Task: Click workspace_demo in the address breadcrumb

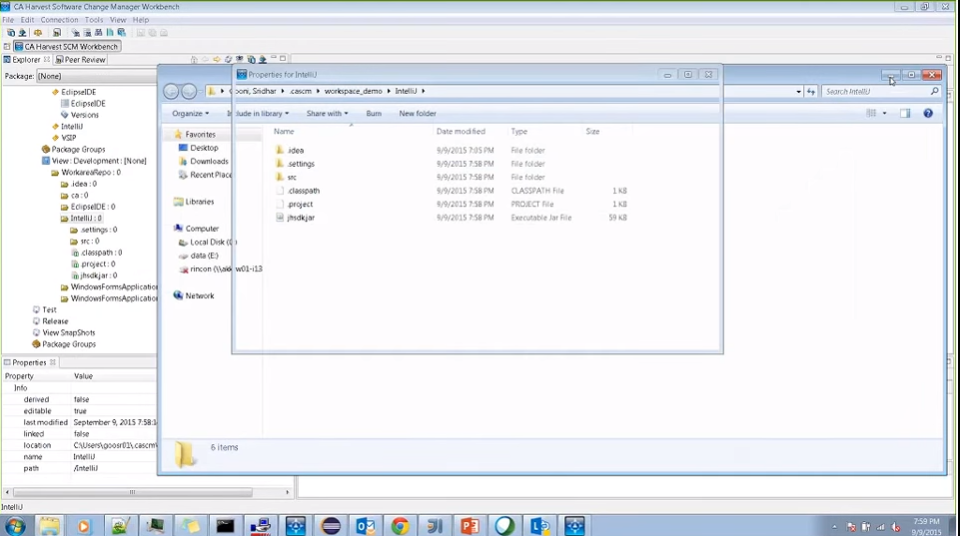Action: click(353, 91)
